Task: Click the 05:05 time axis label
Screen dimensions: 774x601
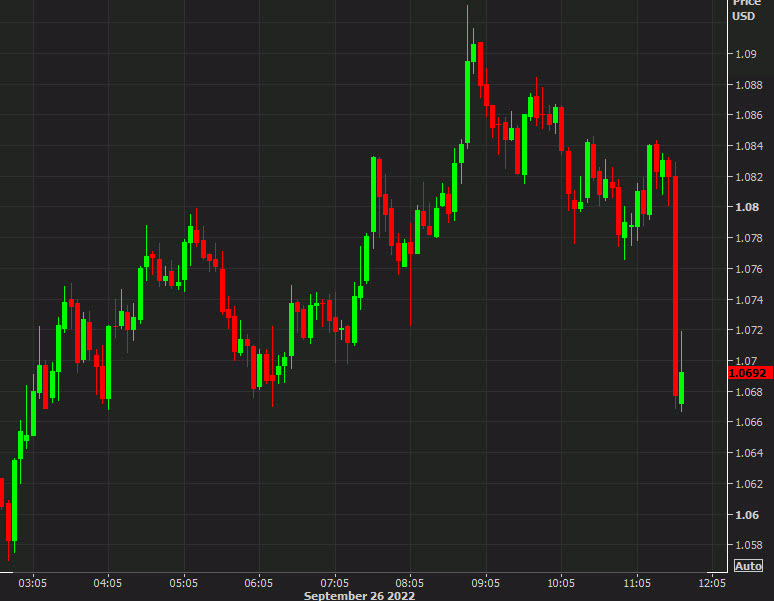Action: (184, 583)
